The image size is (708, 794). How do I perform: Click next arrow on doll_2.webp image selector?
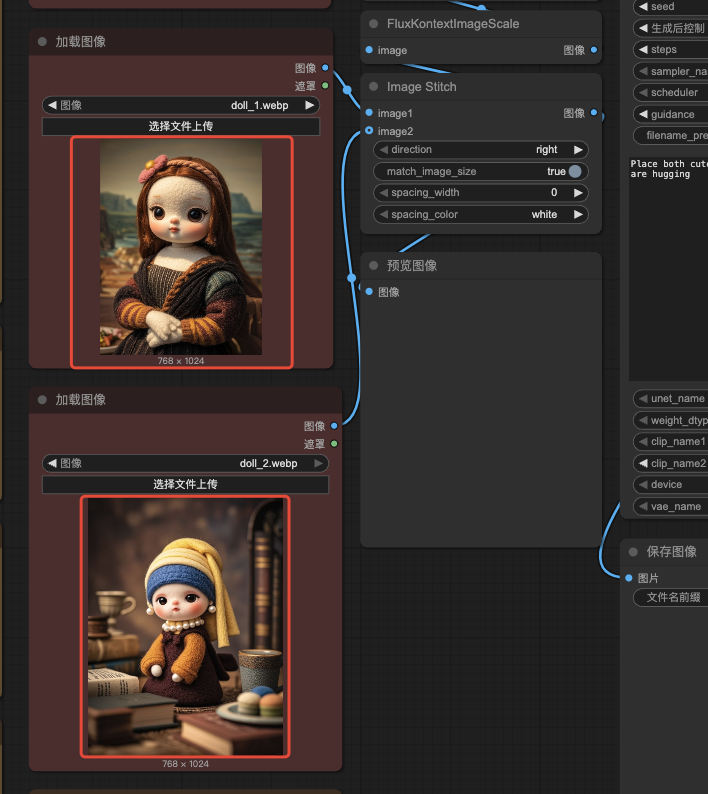319,463
